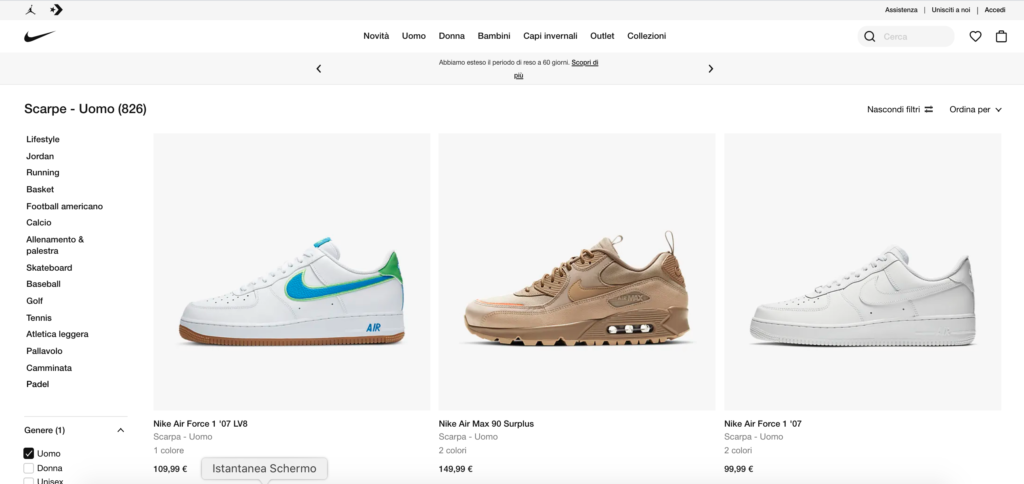Go to Nike home via swoosh logo

click(39, 37)
